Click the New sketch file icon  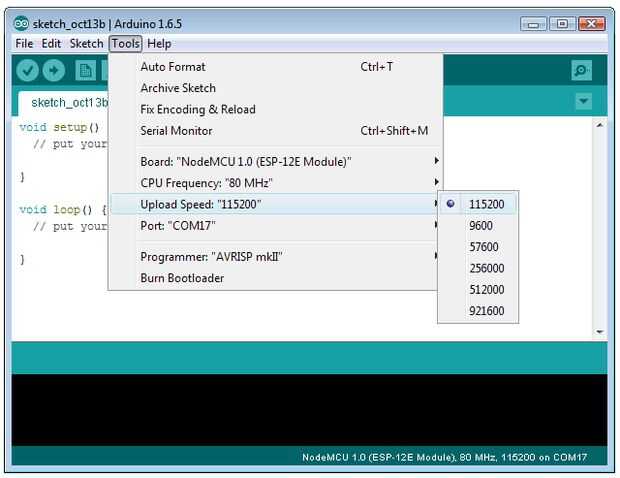coord(86,71)
